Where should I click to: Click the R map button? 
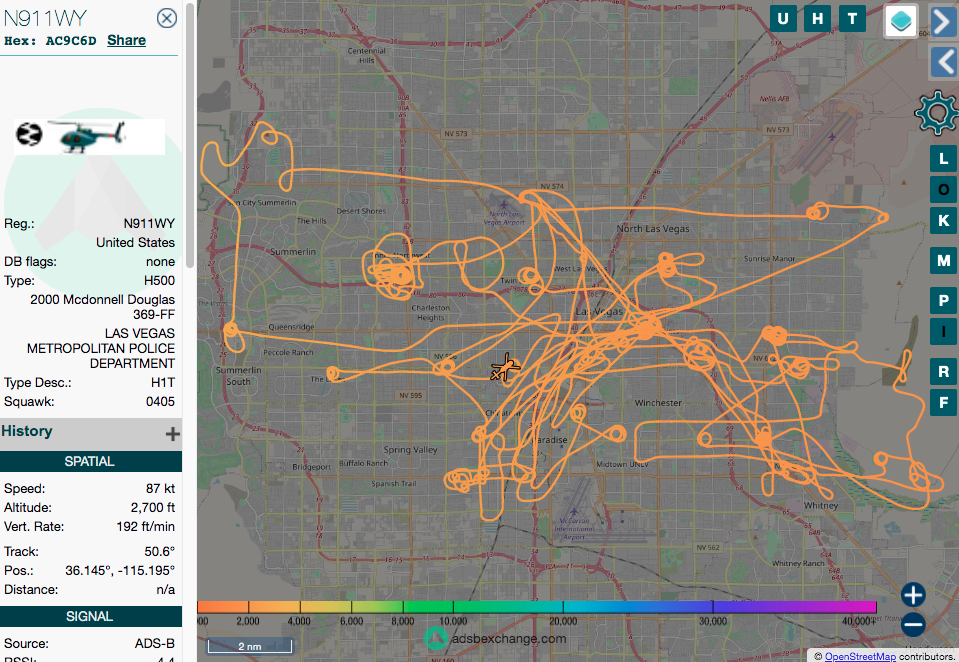[944, 371]
